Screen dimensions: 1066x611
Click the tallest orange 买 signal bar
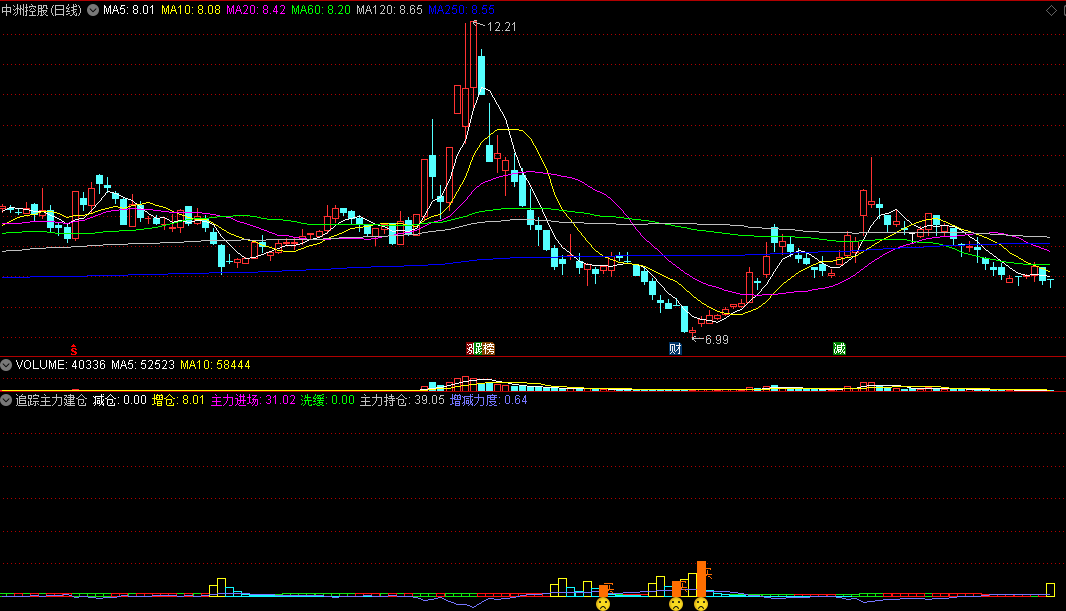(701, 579)
